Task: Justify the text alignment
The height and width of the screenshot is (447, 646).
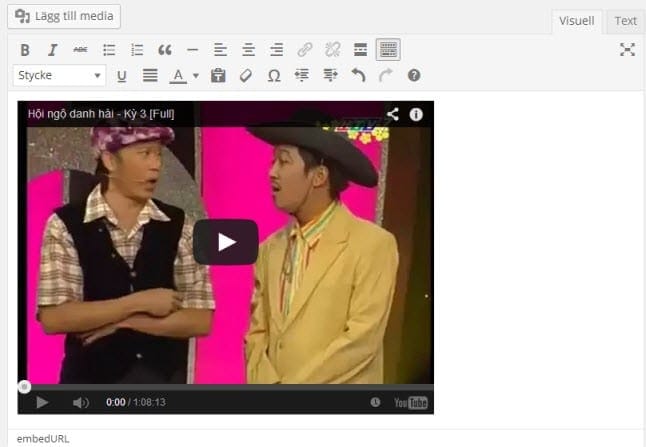Action: coord(150,76)
